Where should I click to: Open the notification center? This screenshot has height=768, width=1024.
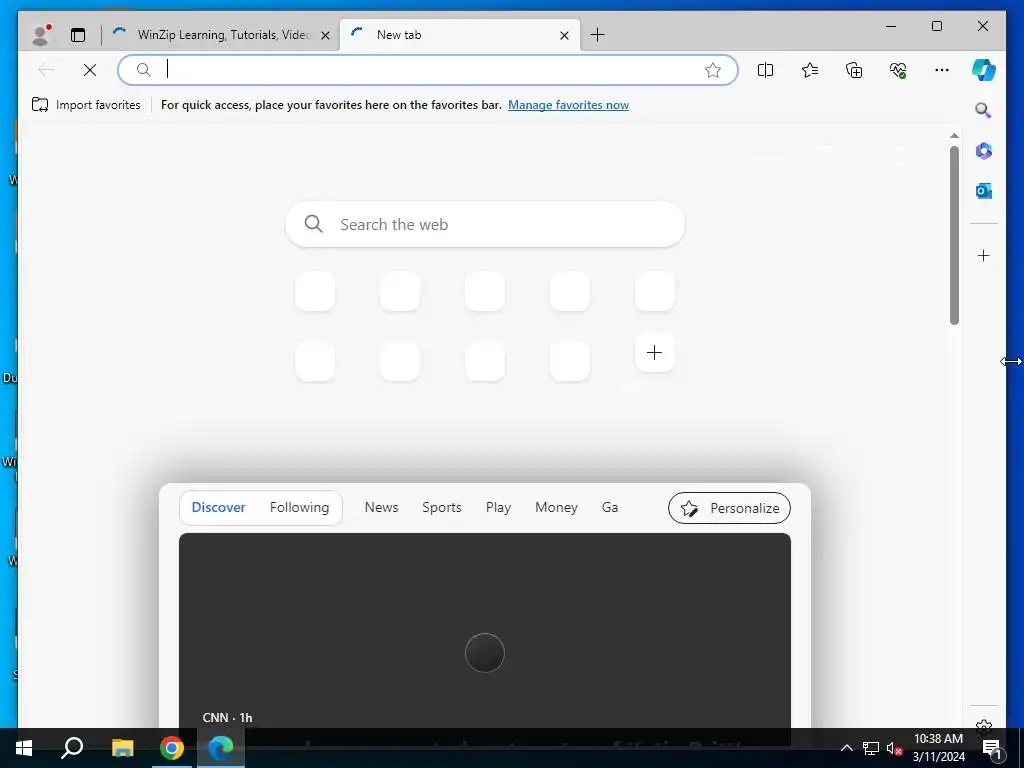pos(992,748)
